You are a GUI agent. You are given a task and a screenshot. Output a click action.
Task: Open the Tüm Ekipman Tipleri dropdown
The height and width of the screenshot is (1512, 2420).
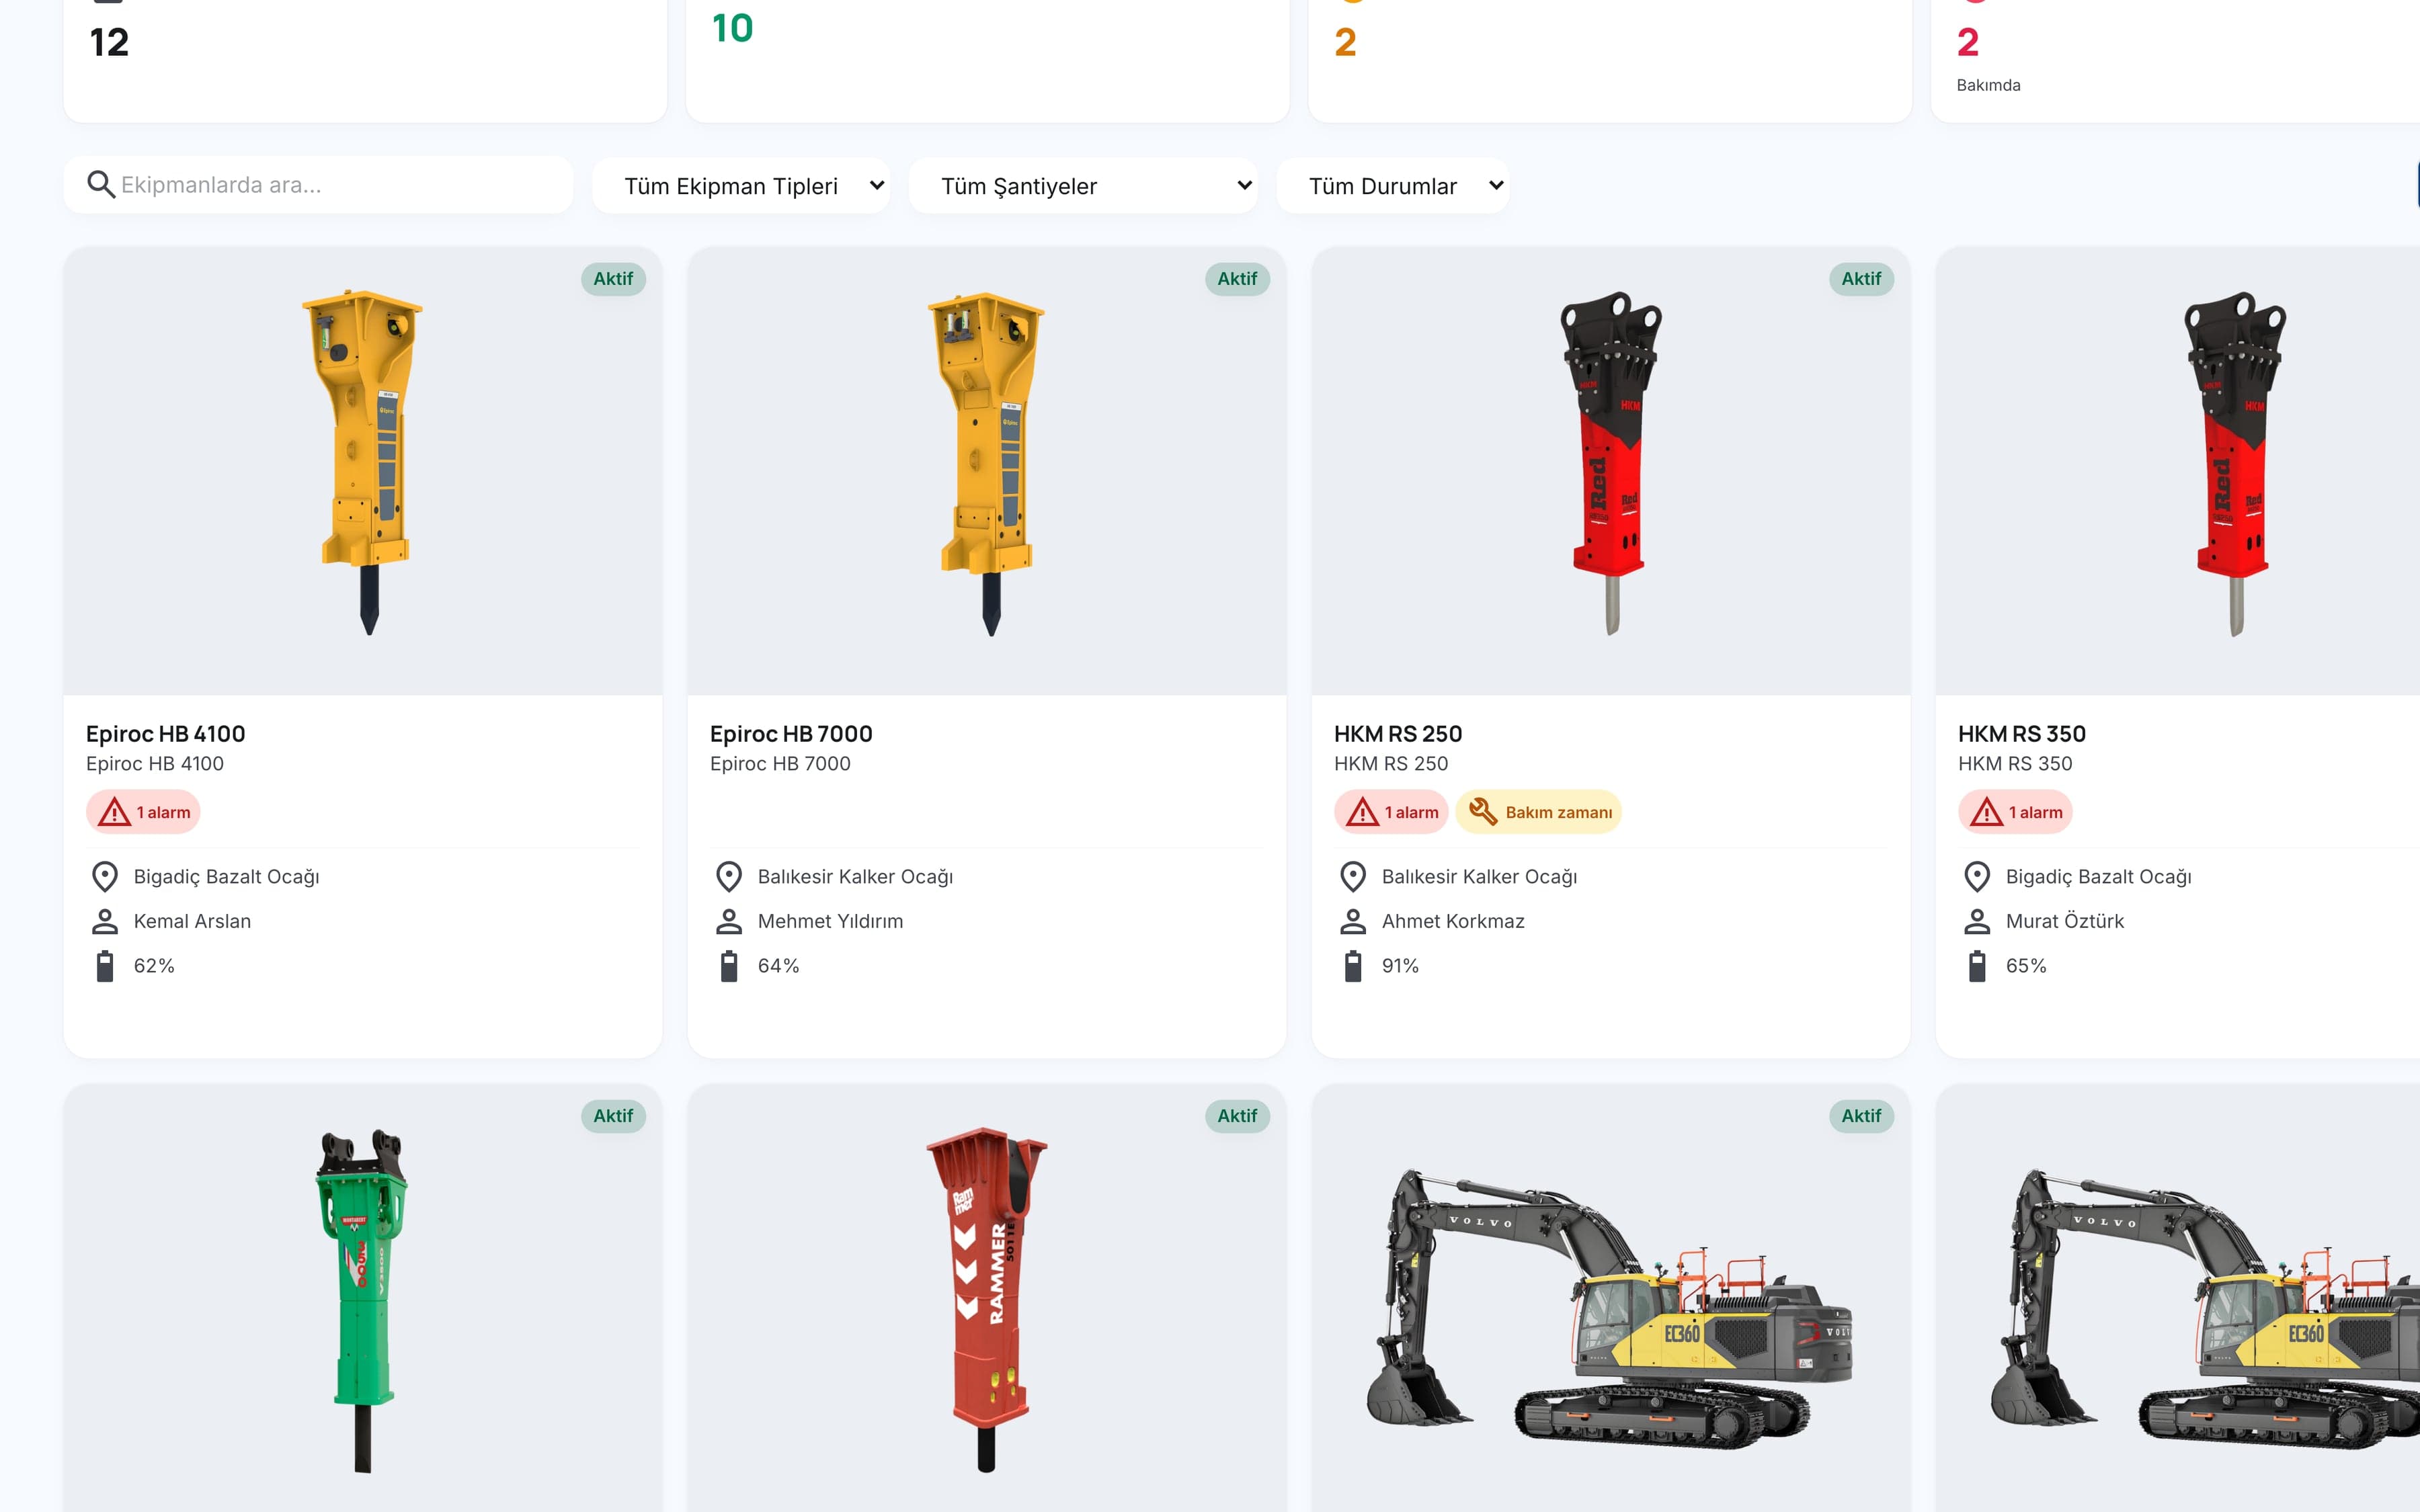point(741,186)
